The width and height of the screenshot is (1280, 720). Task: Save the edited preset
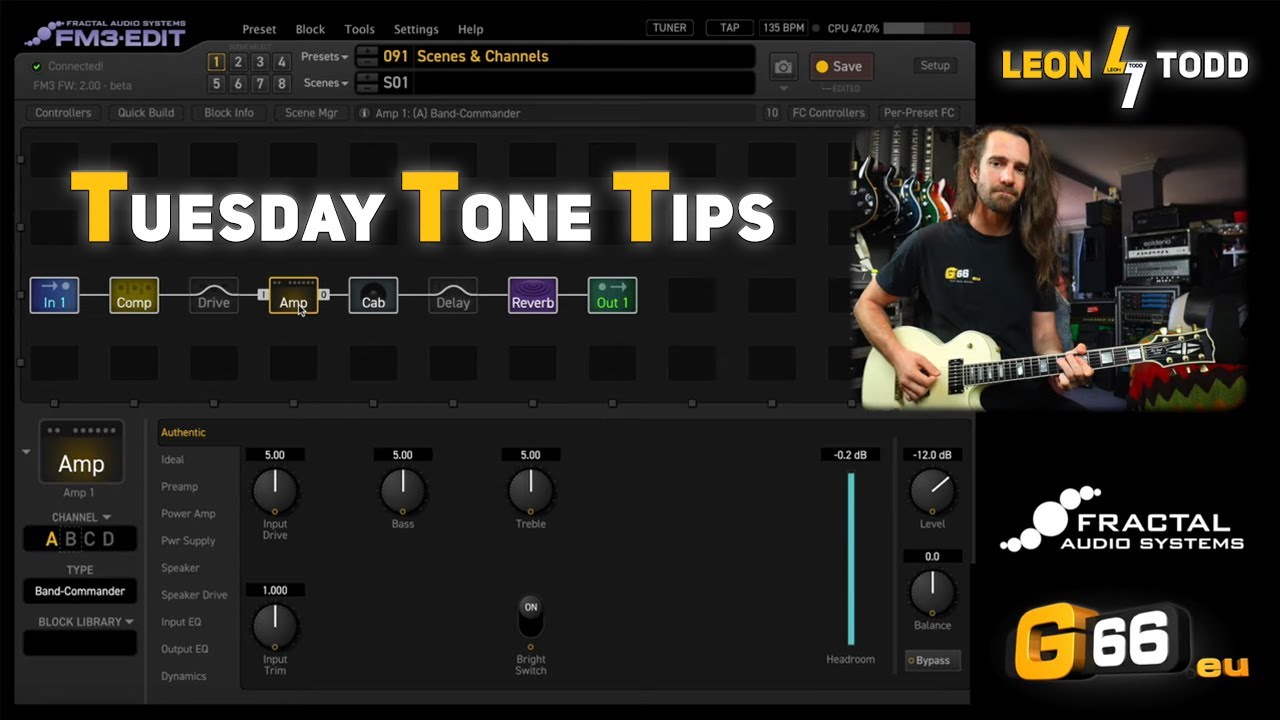click(839, 67)
